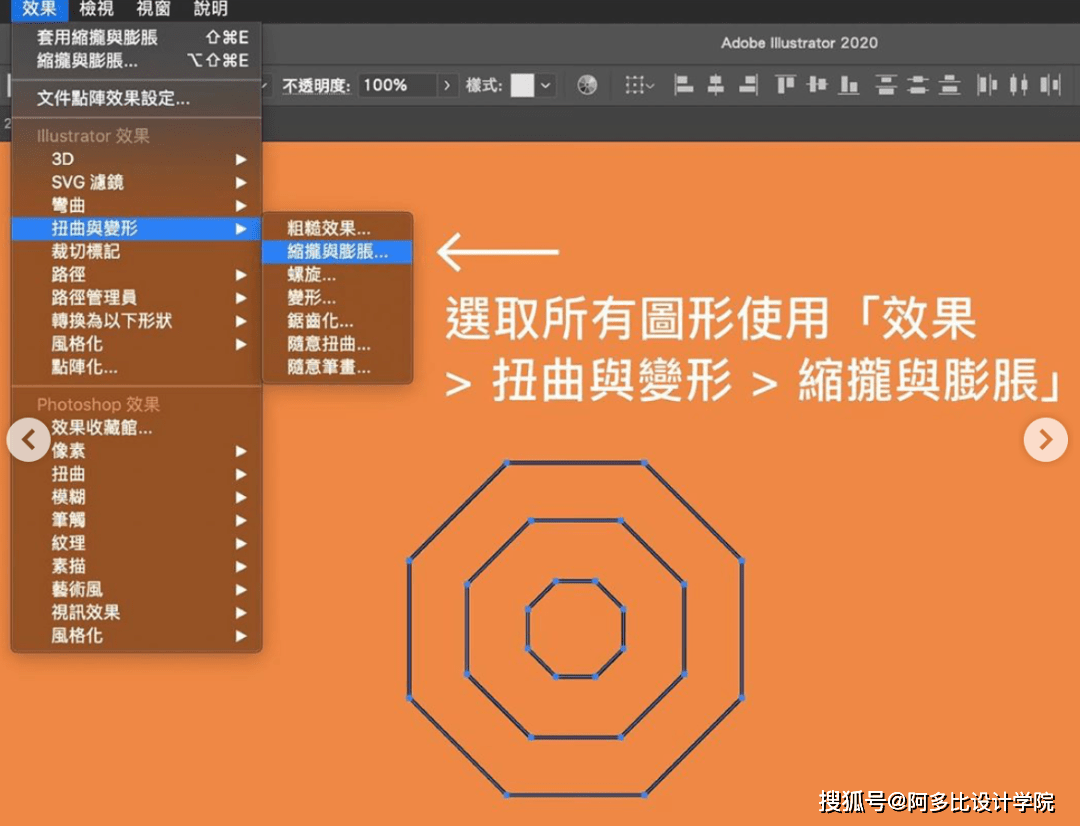Select the horizontal align center icon
This screenshot has width=1080, height=826.
tap(714, 85)
